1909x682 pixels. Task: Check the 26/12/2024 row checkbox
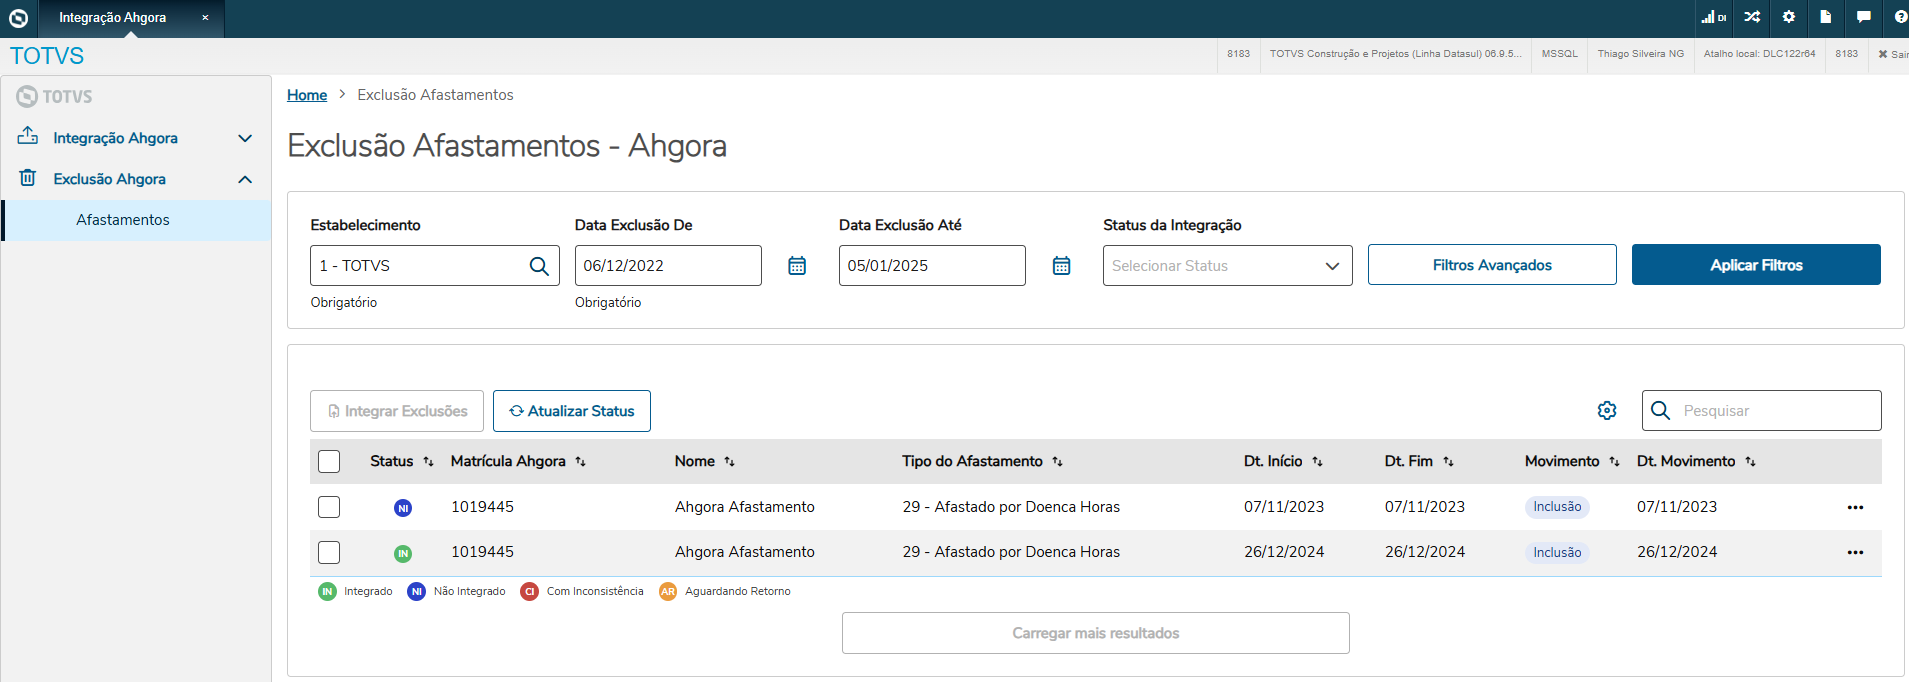click(329, 552)
